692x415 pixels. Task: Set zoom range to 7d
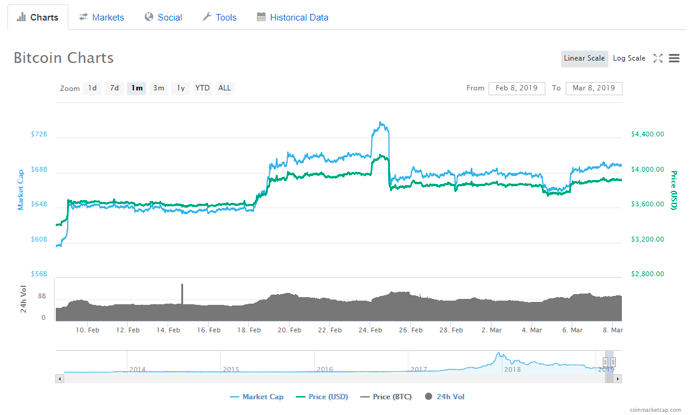pyautogui.click(x=114, y=88)
